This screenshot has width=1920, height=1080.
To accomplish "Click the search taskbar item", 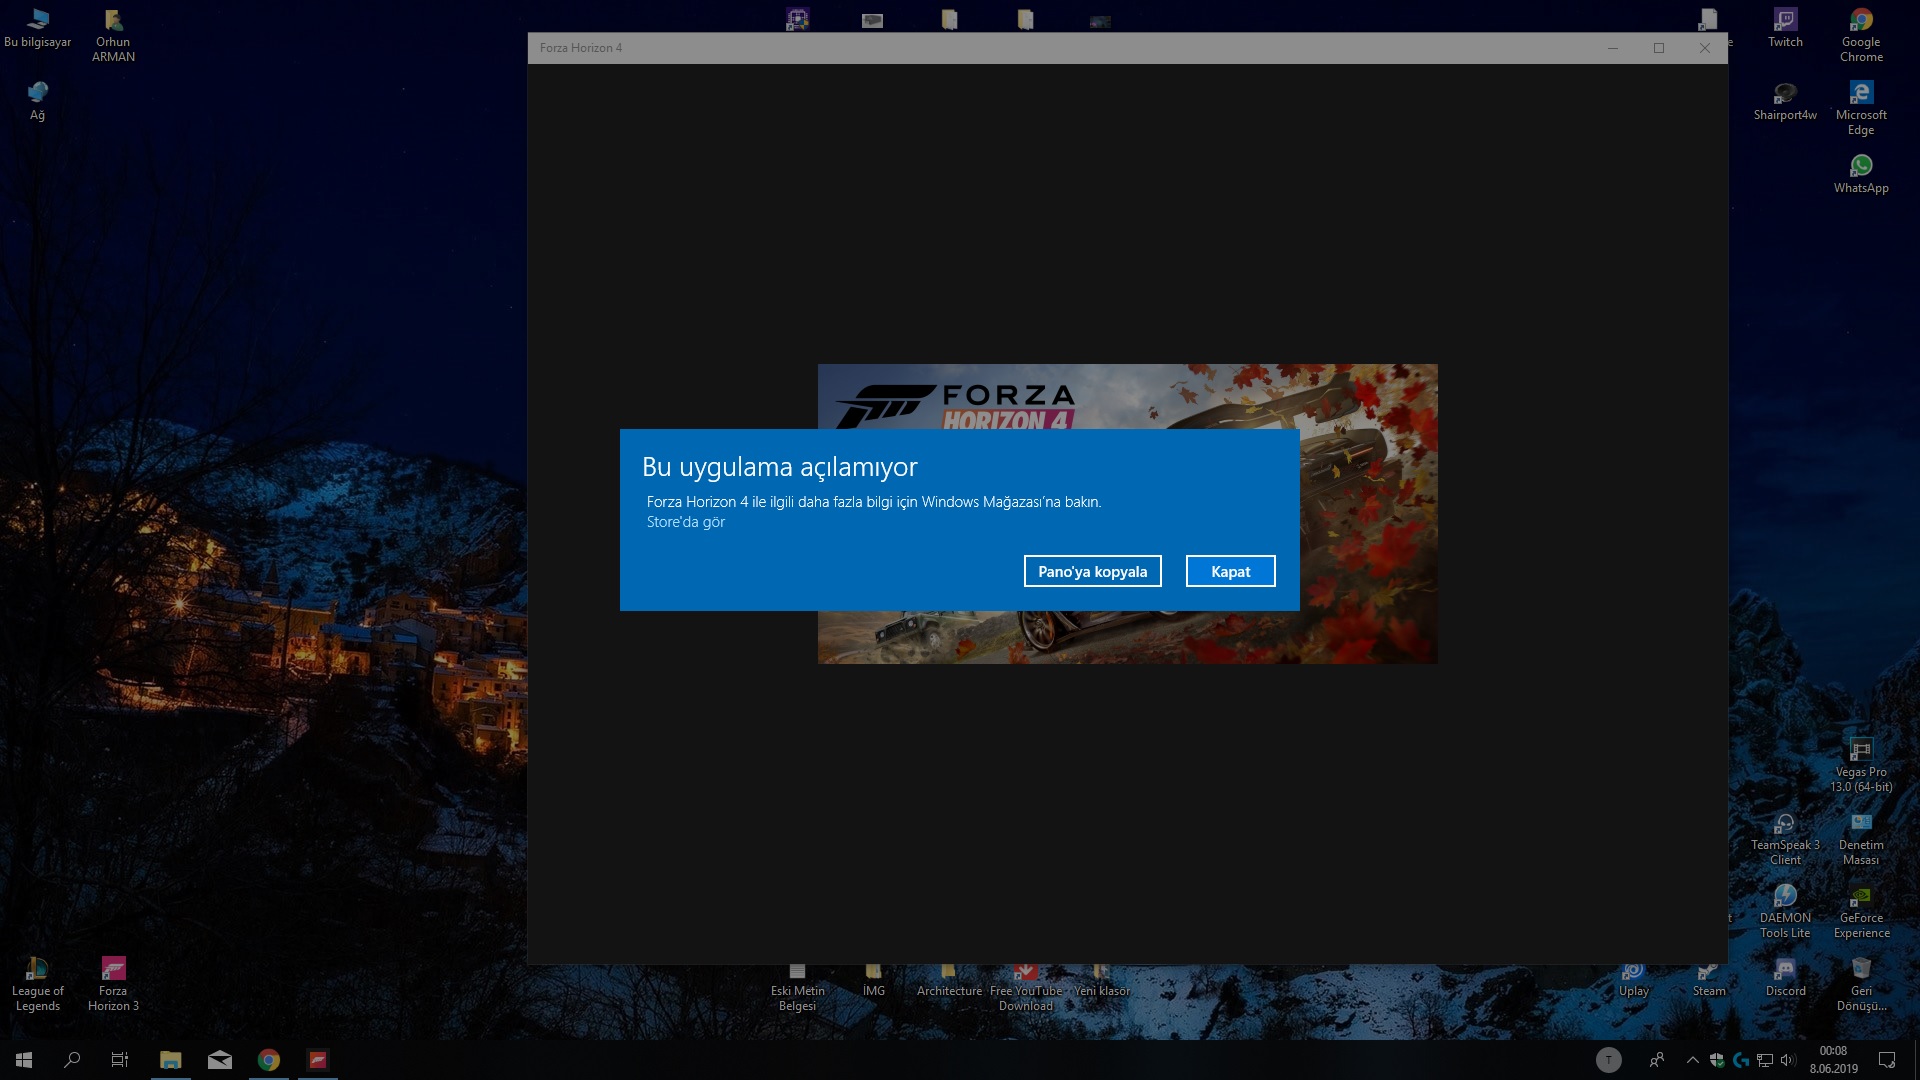I will [71, 1059].
